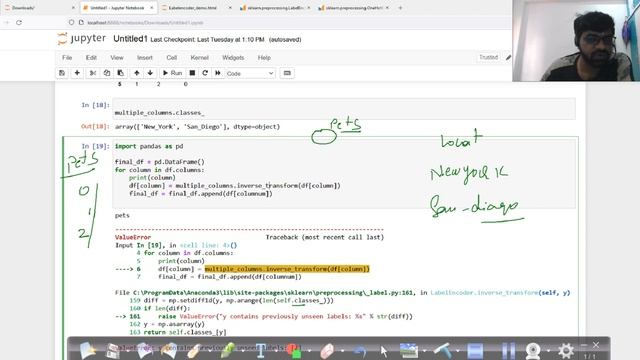Paste cells below icon
This screenshot has width=640, height=360.
point(120,73)
